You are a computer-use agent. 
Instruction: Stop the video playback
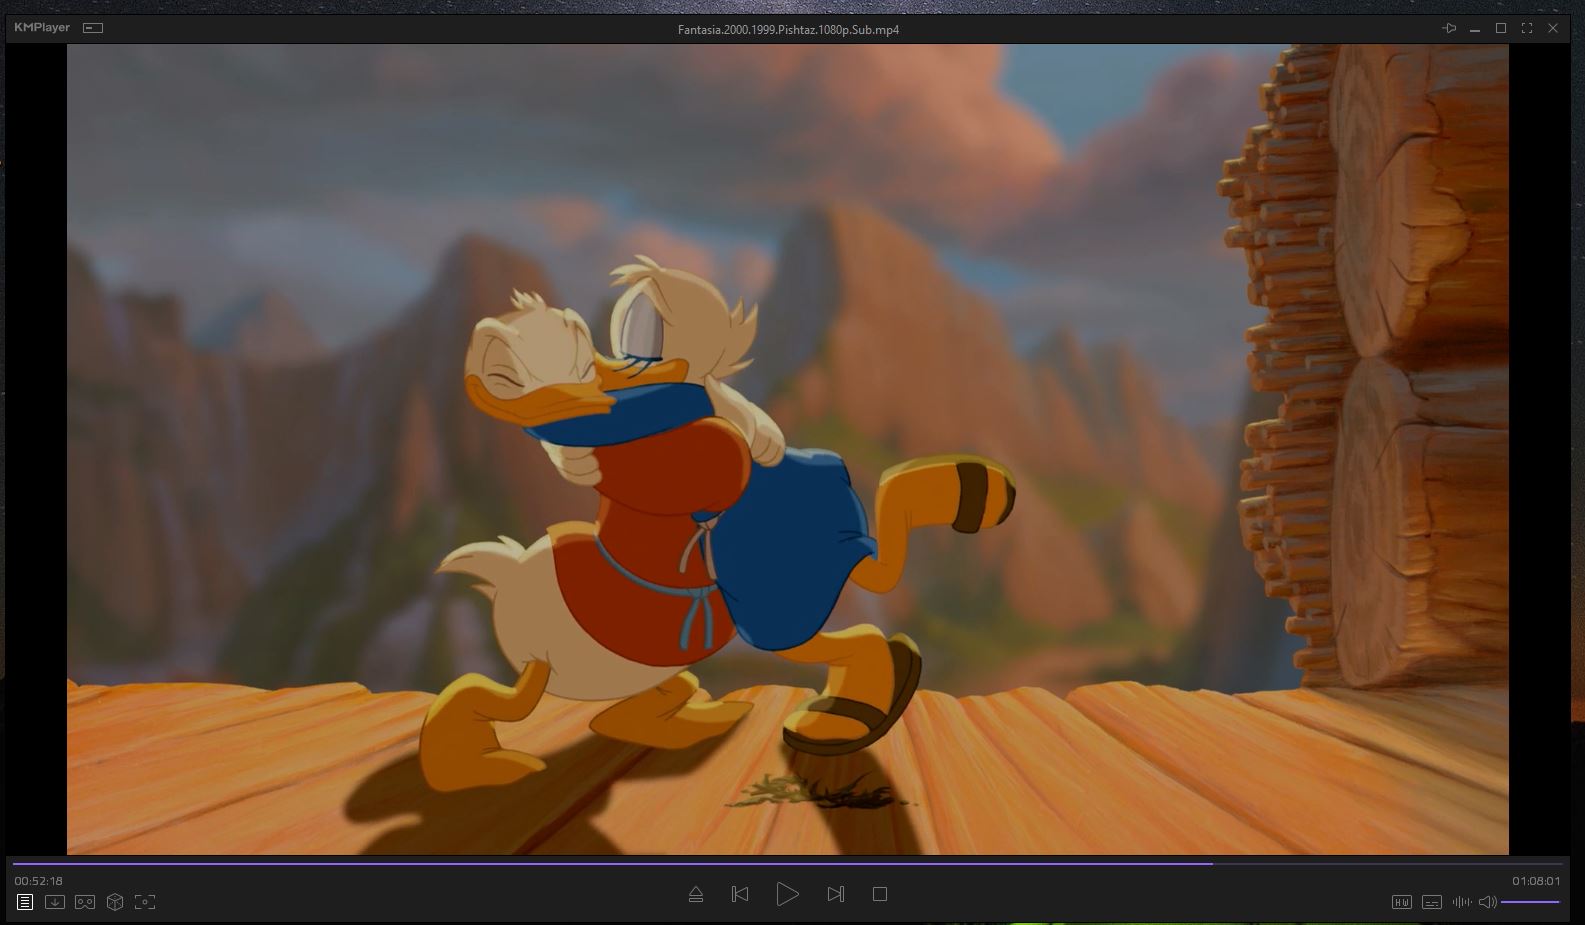[880, 894]
